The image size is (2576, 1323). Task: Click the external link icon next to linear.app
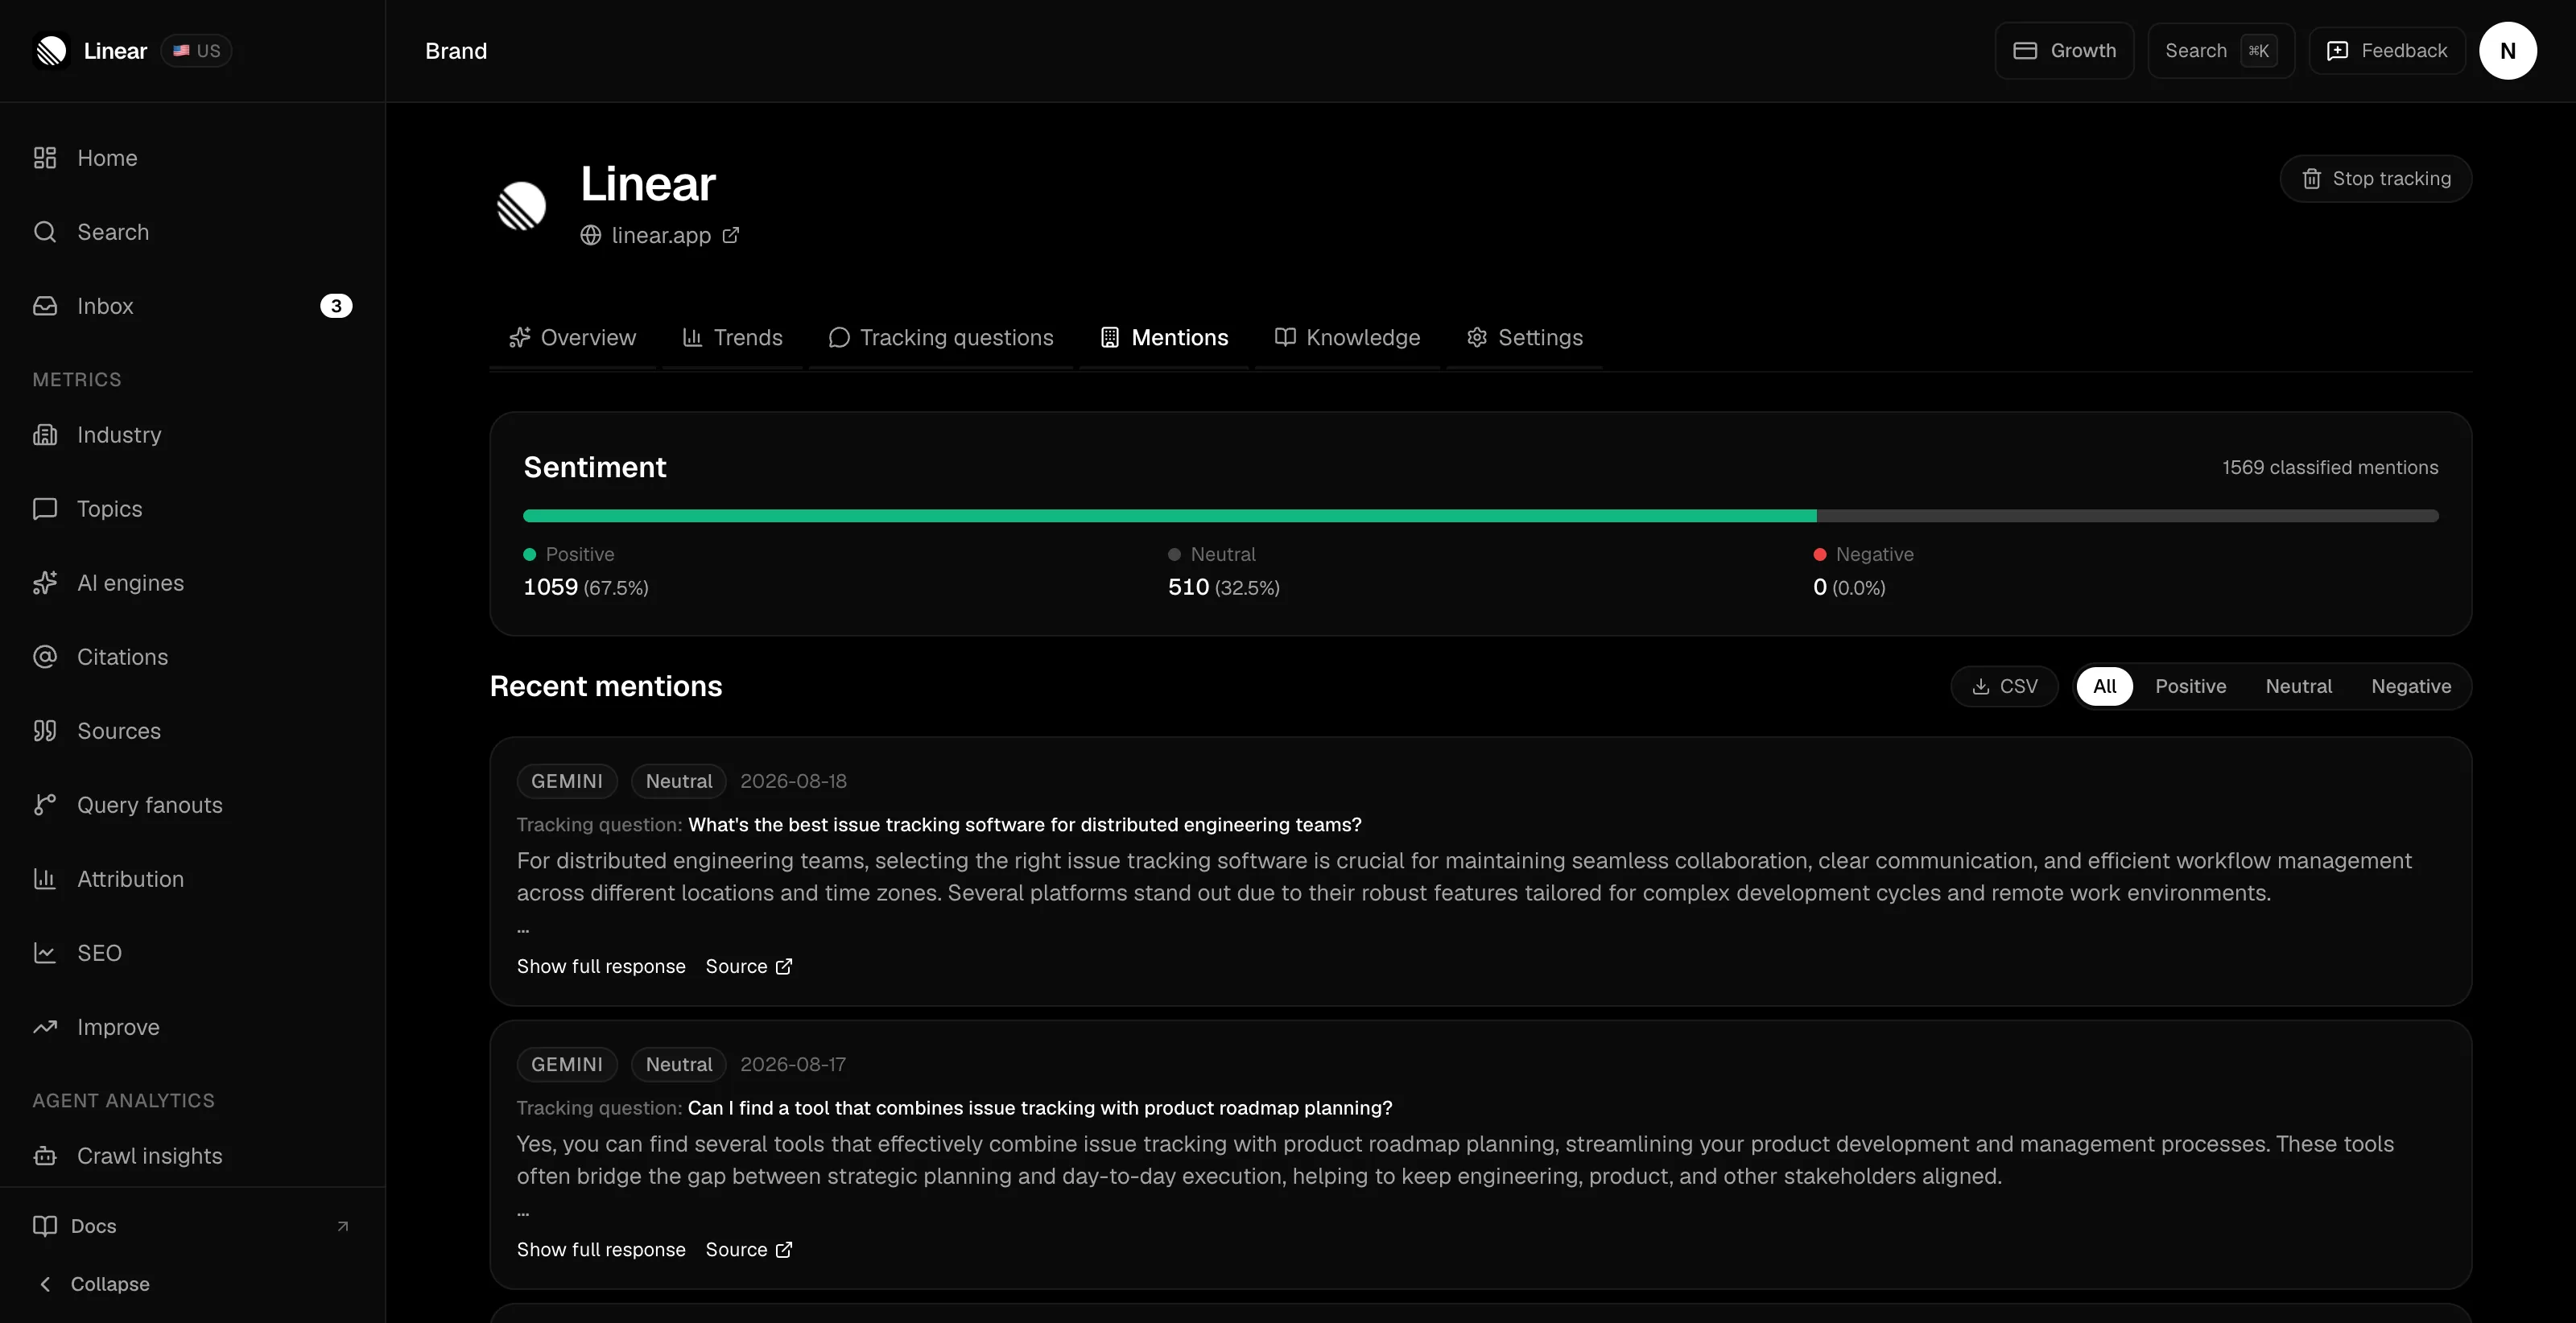pos(731,235)
